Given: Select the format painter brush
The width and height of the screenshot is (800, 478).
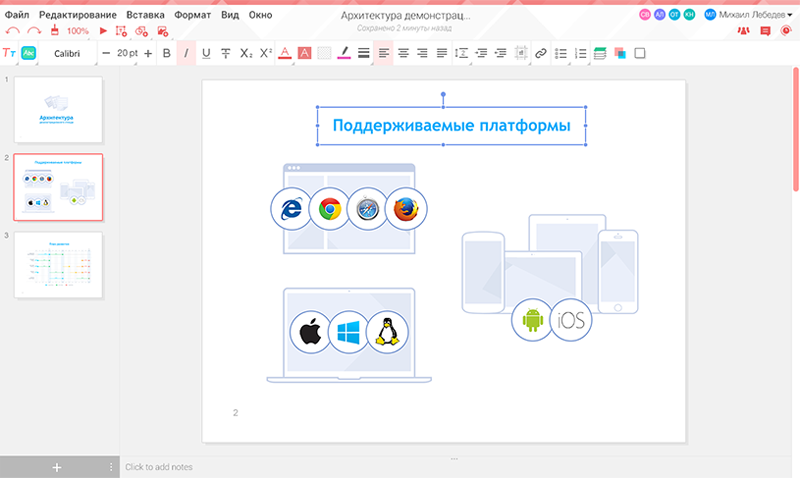Looking at the screenshot, I should point(55,31).
